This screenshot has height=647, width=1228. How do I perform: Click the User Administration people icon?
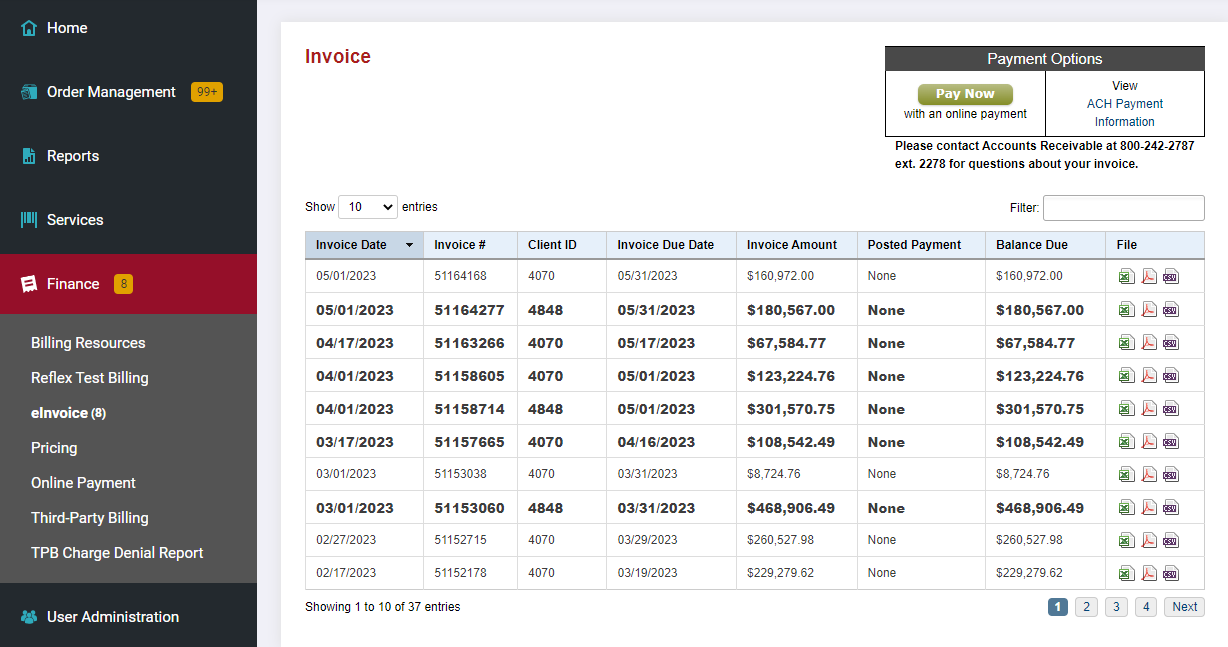click(29, 617)
